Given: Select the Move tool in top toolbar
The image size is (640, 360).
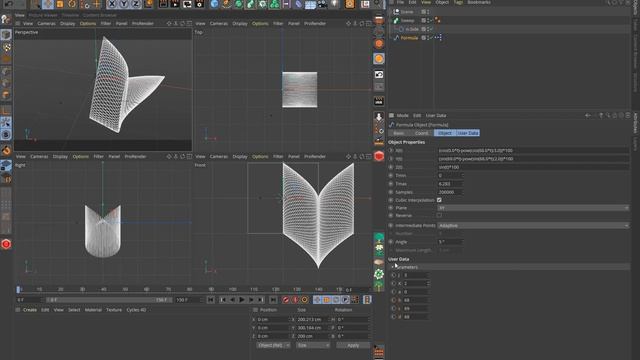Looking at the screenshot, I should pyautogui.click(x=48, y=4).
